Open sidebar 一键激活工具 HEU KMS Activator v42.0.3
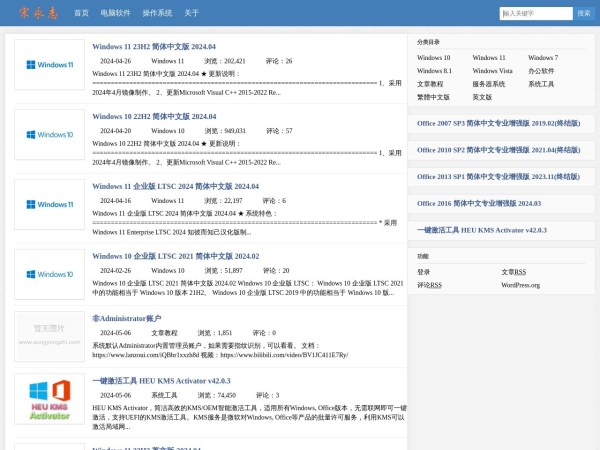 tap(482, 230)
